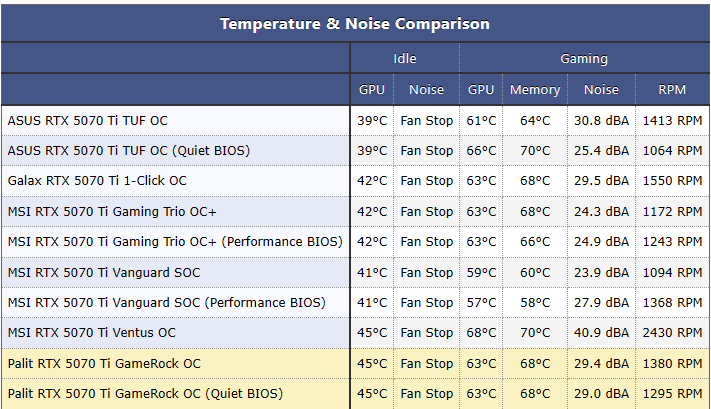Screen dimensions: 711x409
Task: Click the 57°C gaming GPU temperature
Action: 481,302
